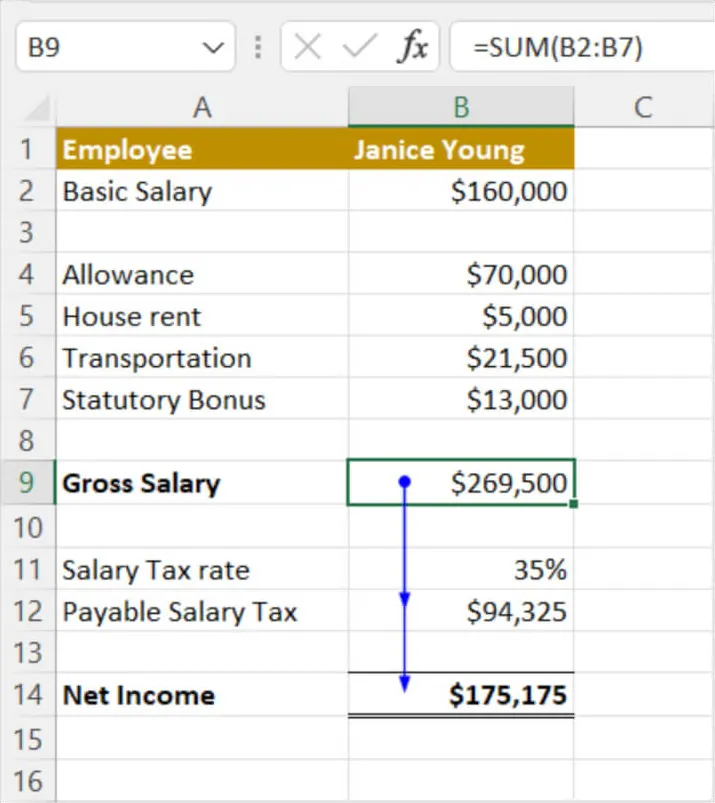Select row 14 header
Viewport: 715px width, 803px height.
pos(27,695)
